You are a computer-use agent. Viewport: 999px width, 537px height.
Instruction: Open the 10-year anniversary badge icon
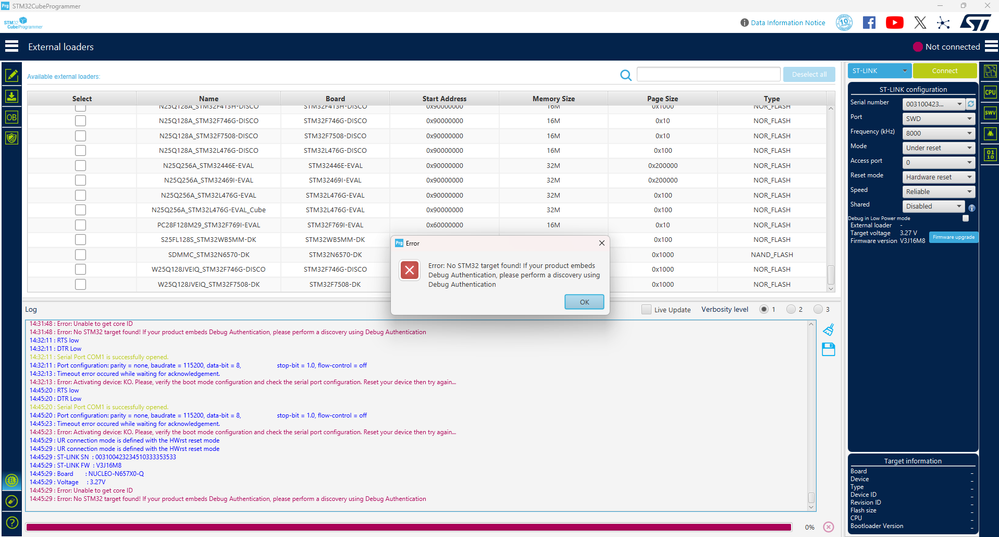(844, 22)
